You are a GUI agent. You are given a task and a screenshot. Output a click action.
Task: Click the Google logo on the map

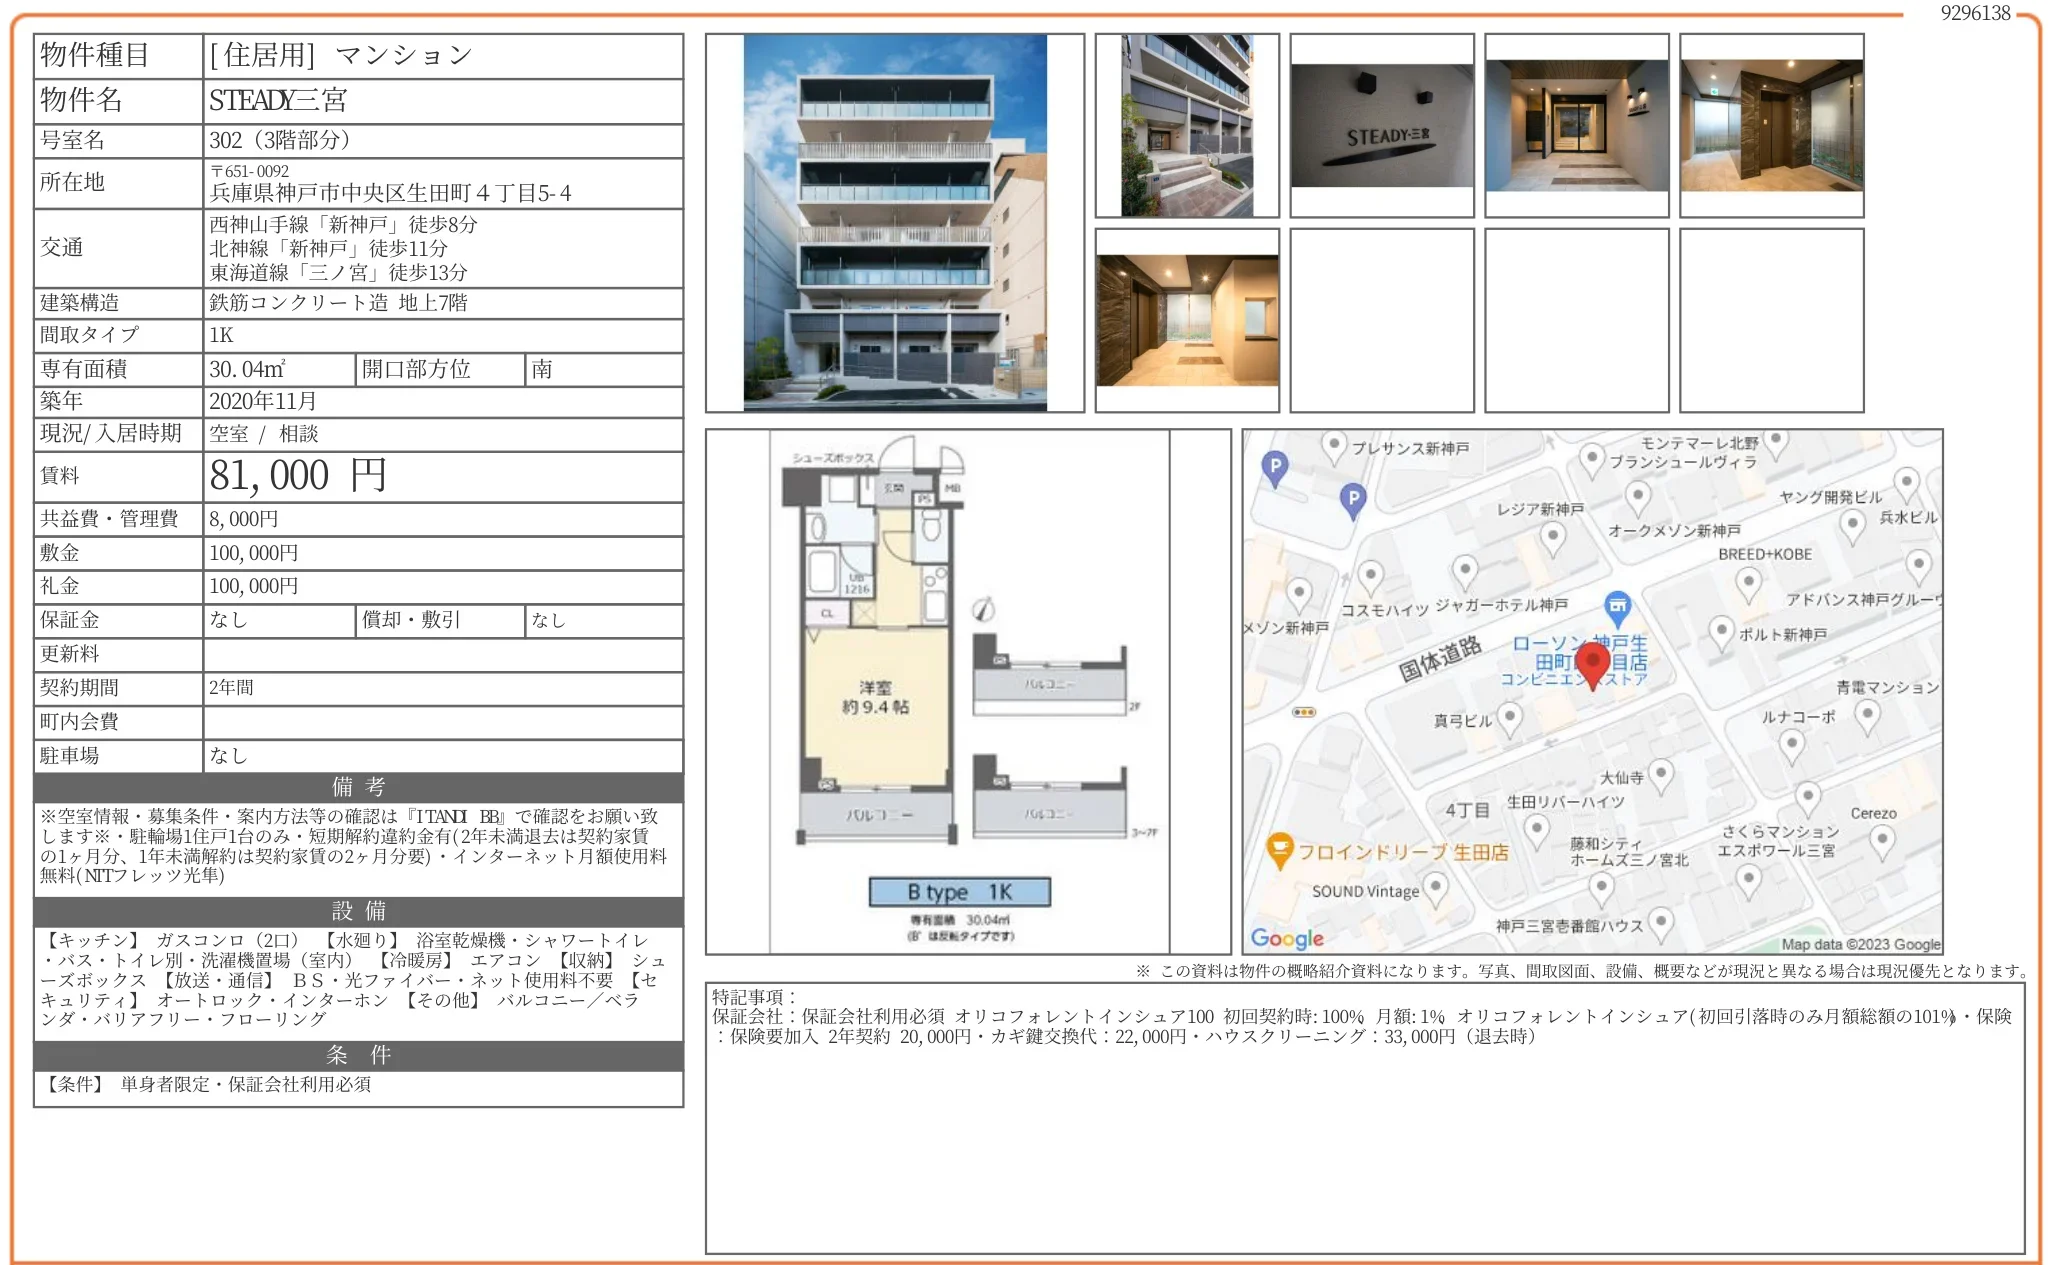point(1287,938)
